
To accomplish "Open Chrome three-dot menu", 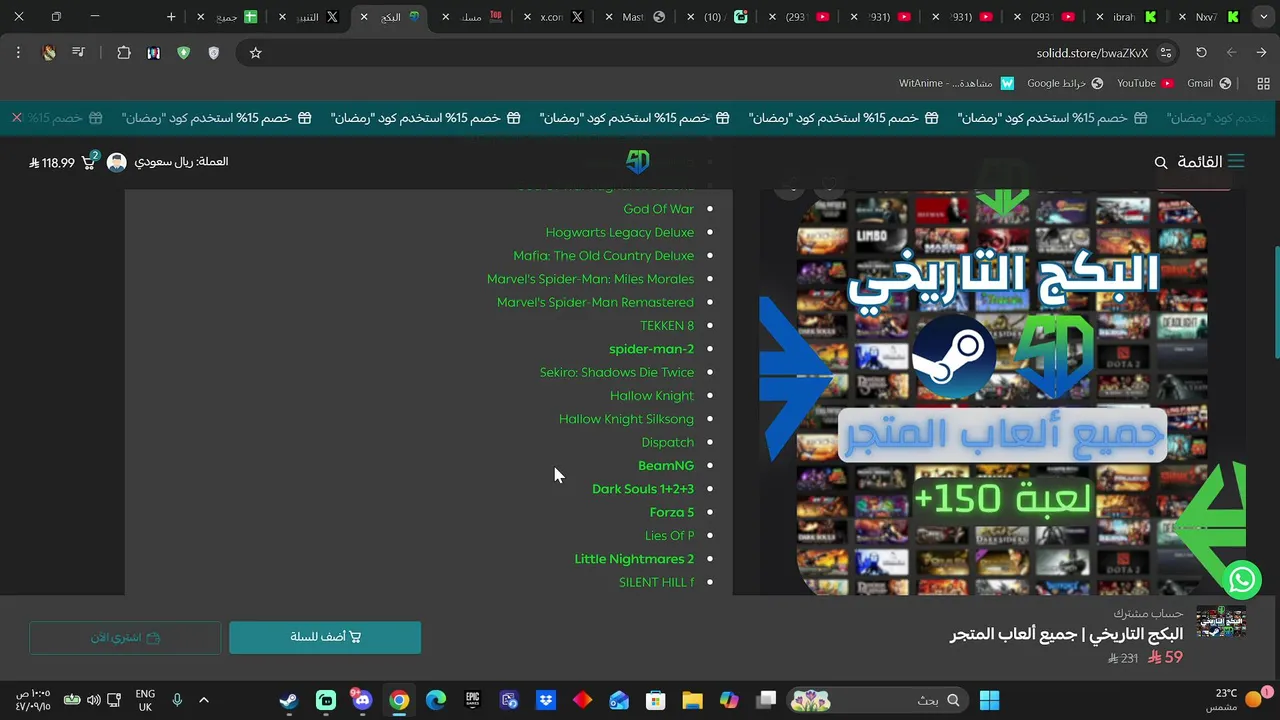I will [x=18, y=53].
